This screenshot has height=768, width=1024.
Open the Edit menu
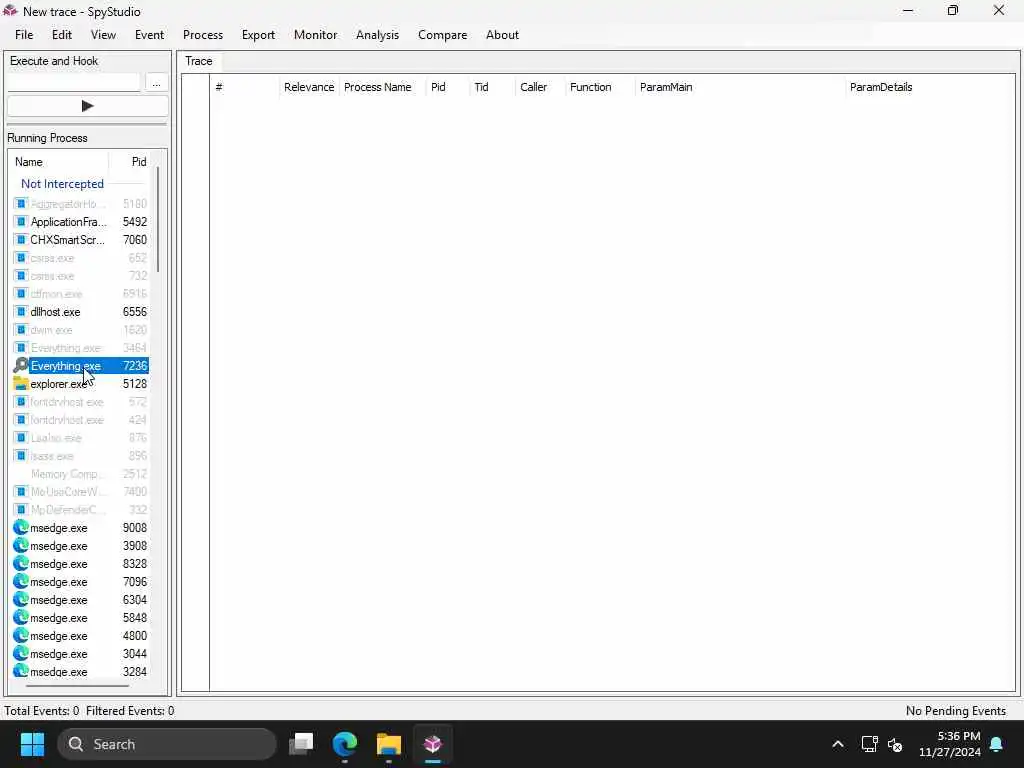click(61, 35)
